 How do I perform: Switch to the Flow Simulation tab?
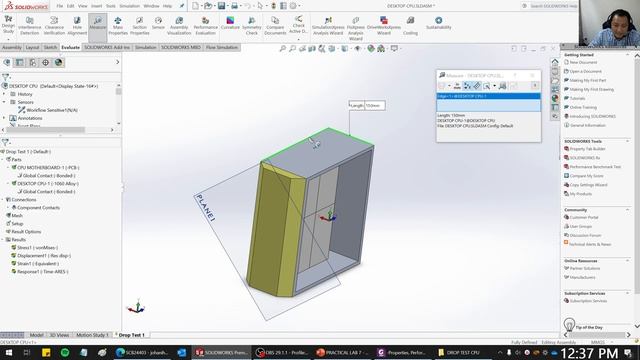222,48
